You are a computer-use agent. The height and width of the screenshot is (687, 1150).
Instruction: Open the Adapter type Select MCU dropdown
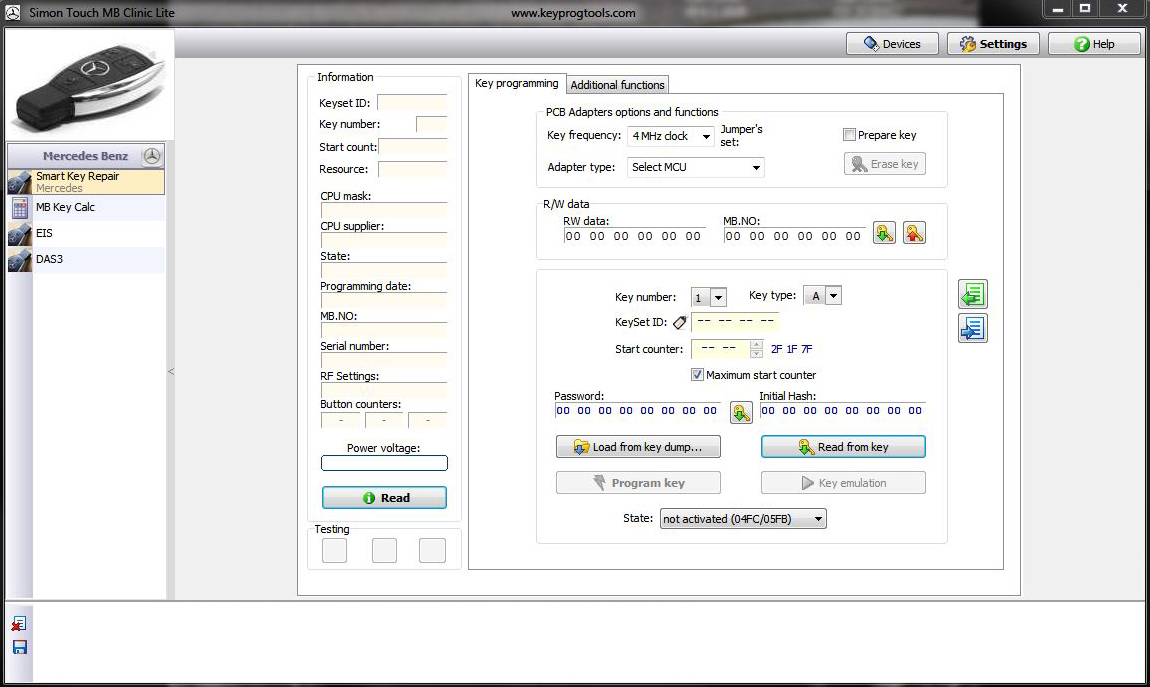pyautogui.click(x=696, y=167)
